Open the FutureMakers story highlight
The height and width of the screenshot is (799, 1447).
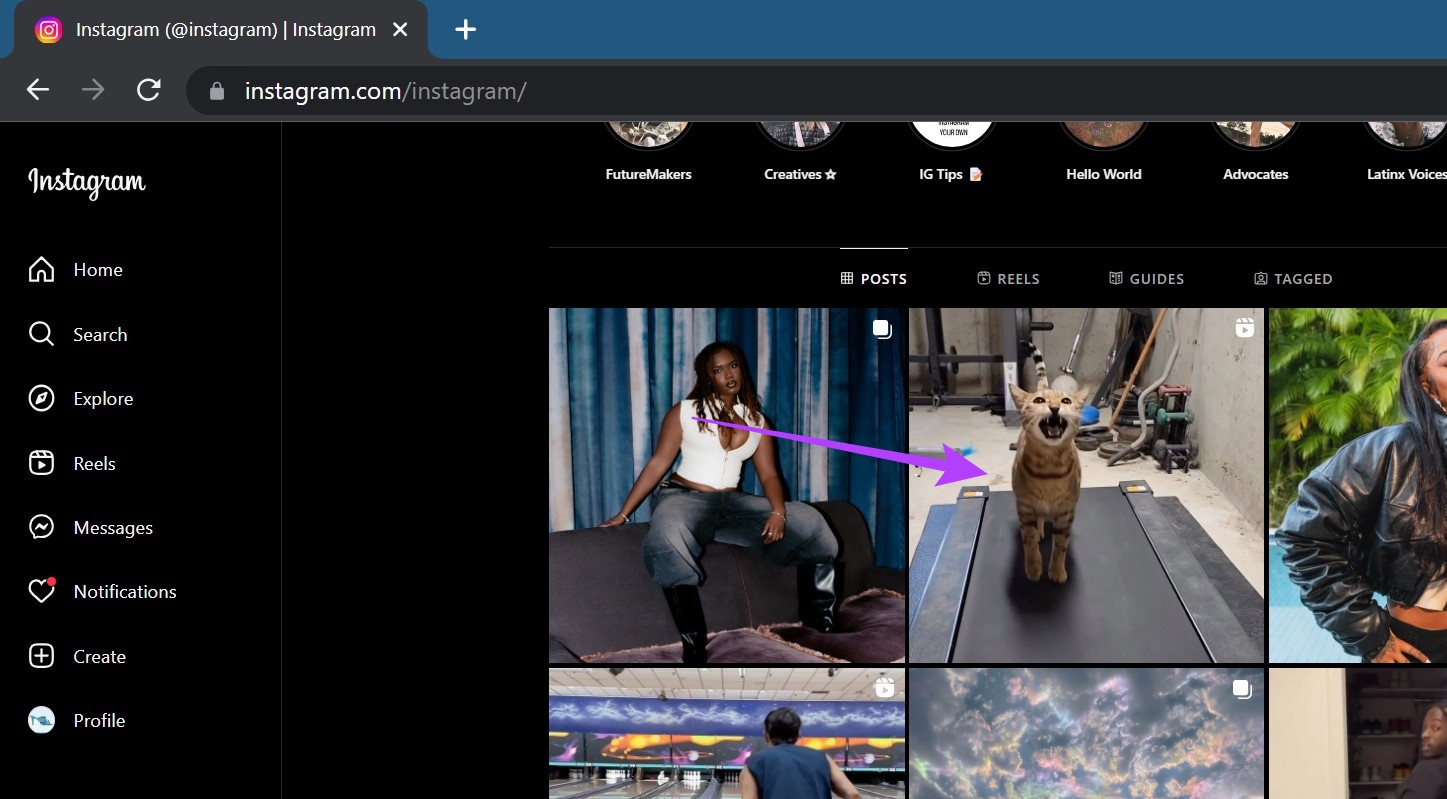(648, 150)
